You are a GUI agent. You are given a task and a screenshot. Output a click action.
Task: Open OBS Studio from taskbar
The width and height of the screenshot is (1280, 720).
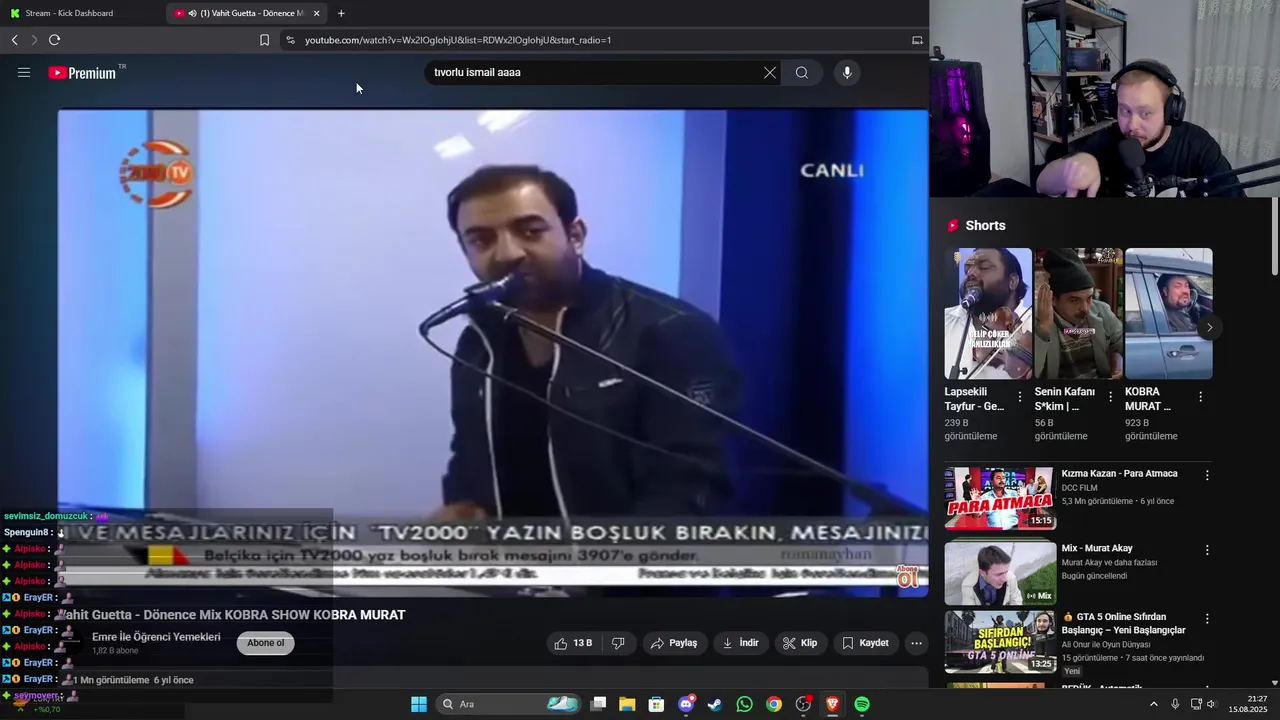(x=803, y=704)
